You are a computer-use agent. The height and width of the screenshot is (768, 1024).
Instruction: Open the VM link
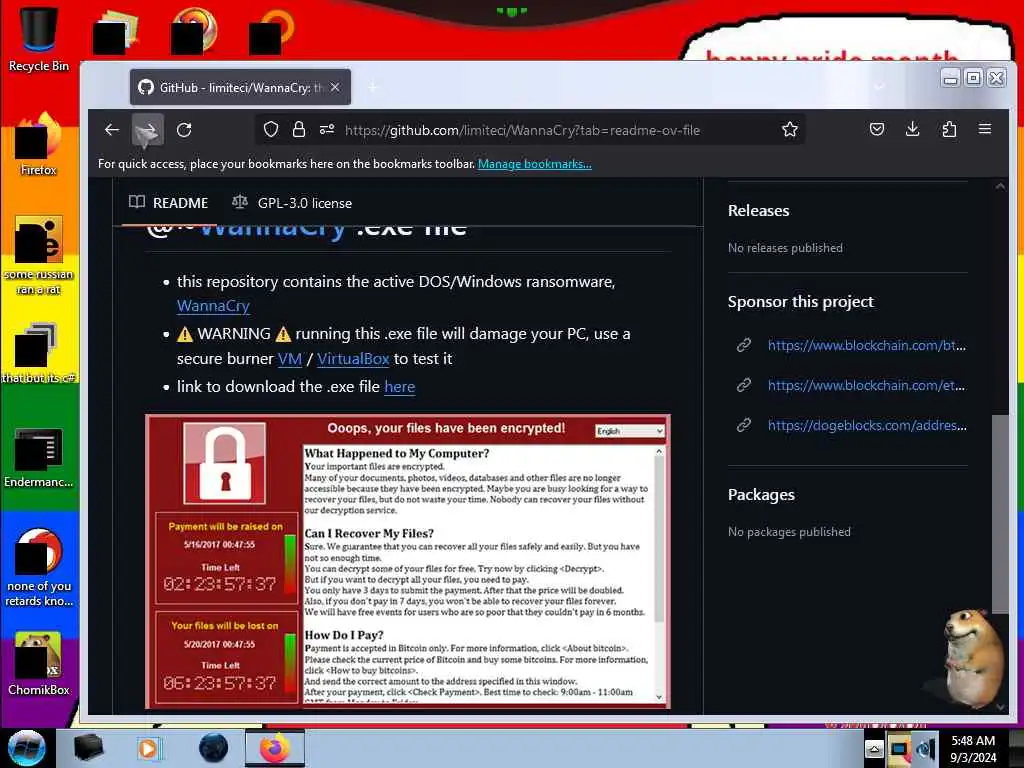pos(289,359)
